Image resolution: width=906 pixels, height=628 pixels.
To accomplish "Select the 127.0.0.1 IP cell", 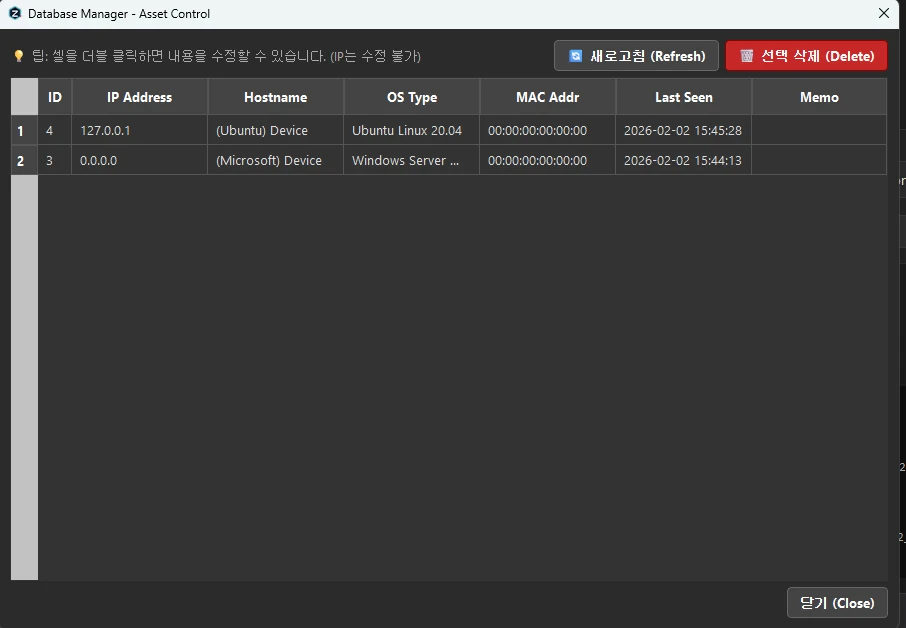I will 139,130.
